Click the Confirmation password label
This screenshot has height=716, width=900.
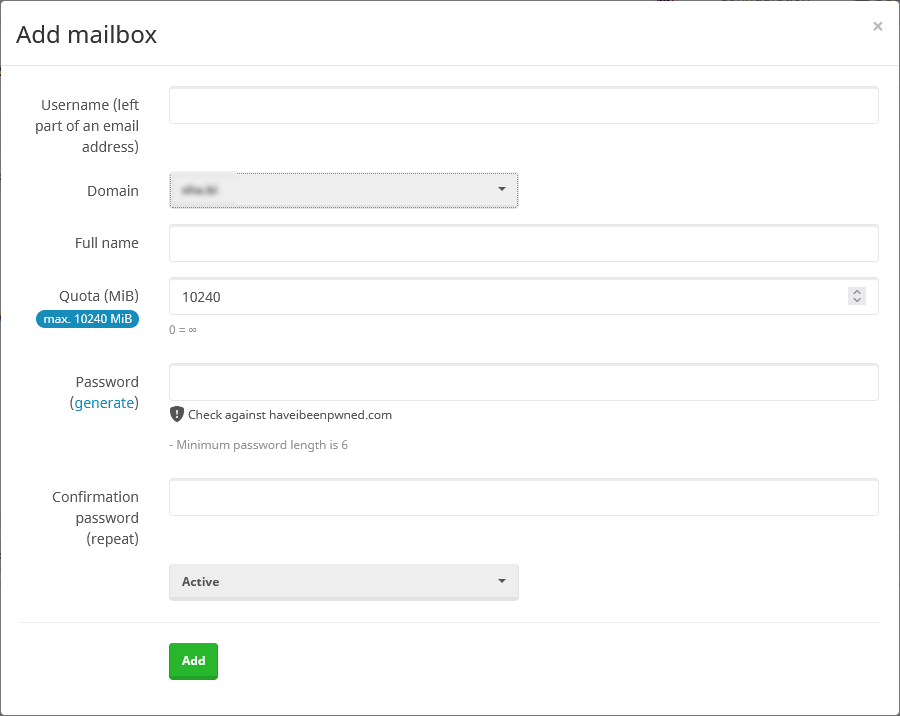(95, 518)
